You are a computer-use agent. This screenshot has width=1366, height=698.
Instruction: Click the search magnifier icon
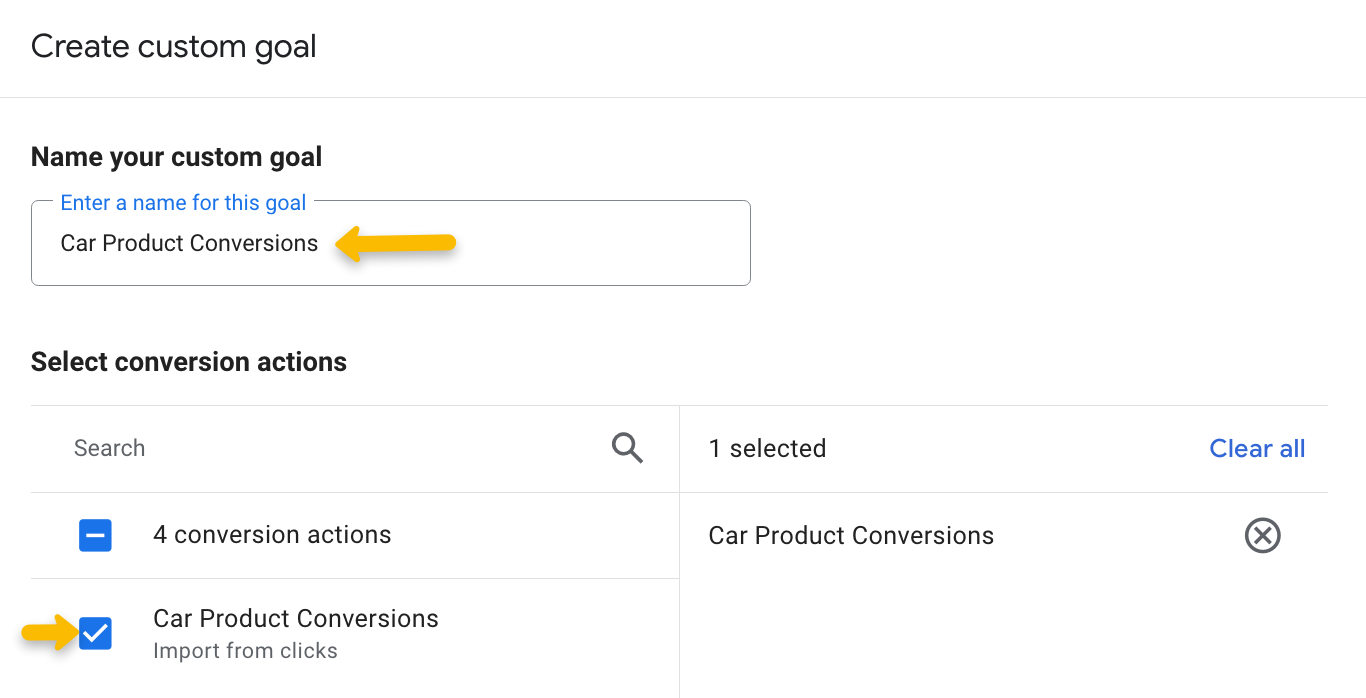627,448
